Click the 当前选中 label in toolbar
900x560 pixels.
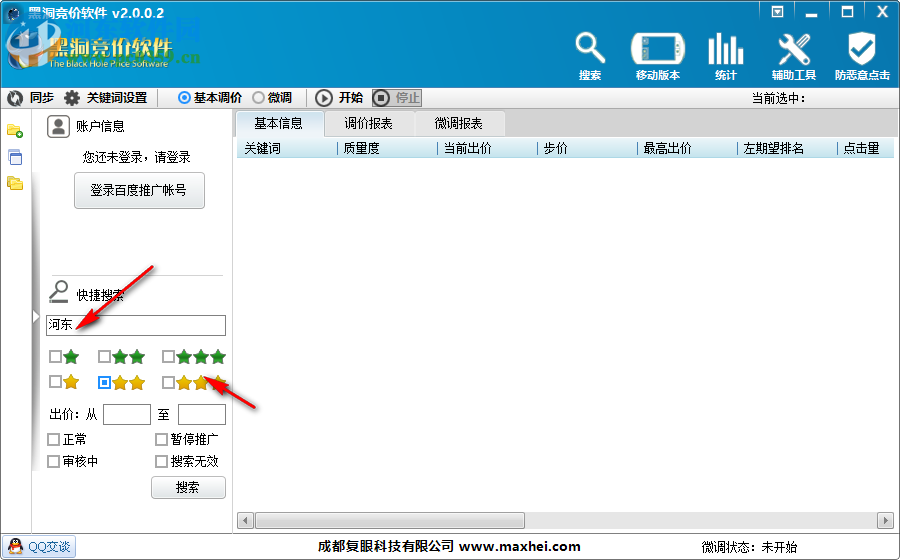778,99
